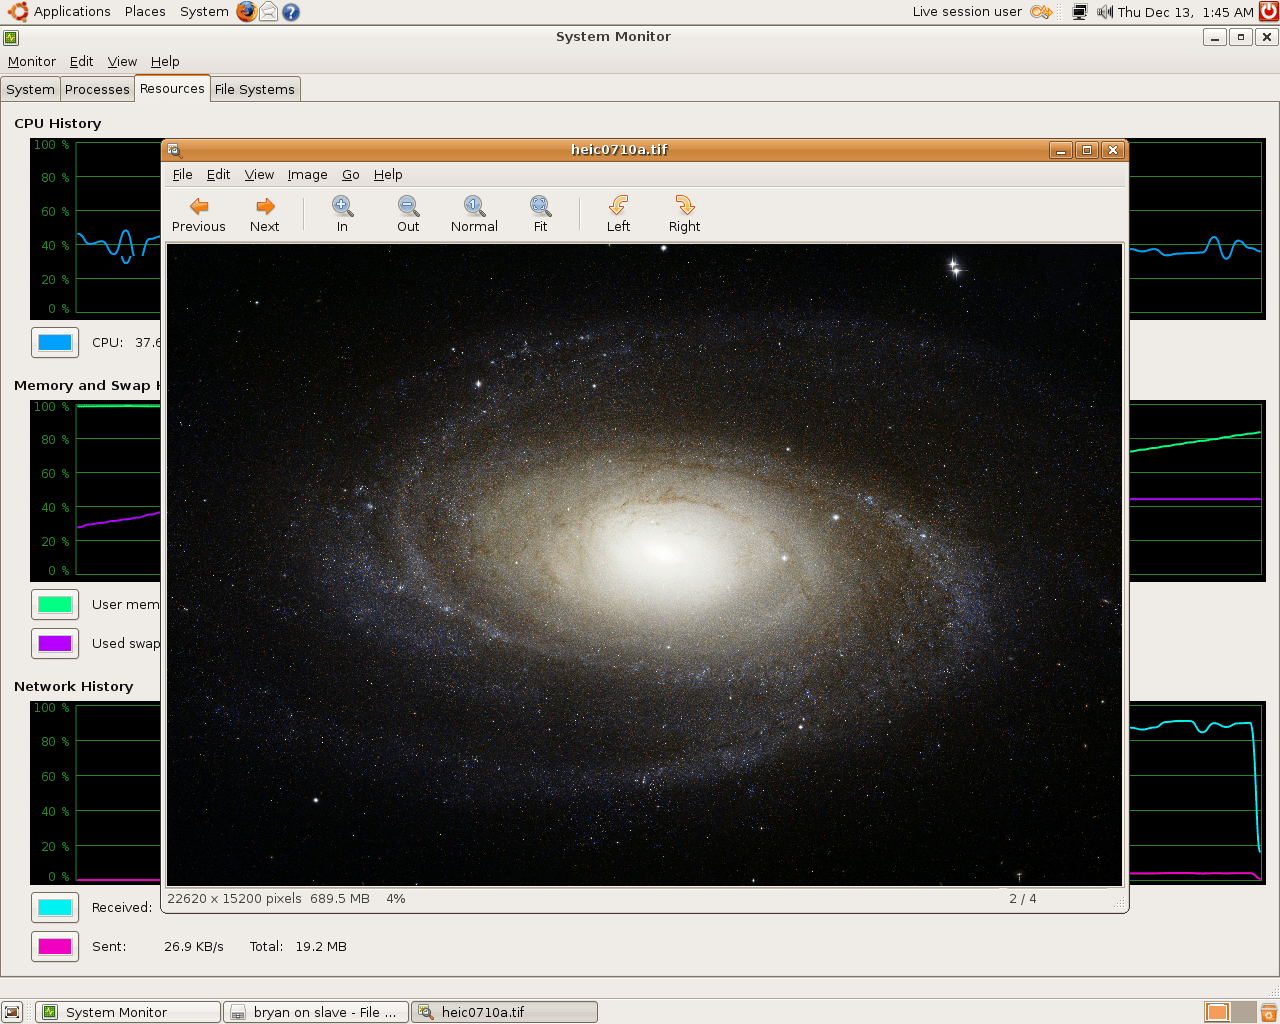Viewport: 1280px width, 1024px height.
Task: Click the heic0710a.tif window title bar
Action: (619, 150)
